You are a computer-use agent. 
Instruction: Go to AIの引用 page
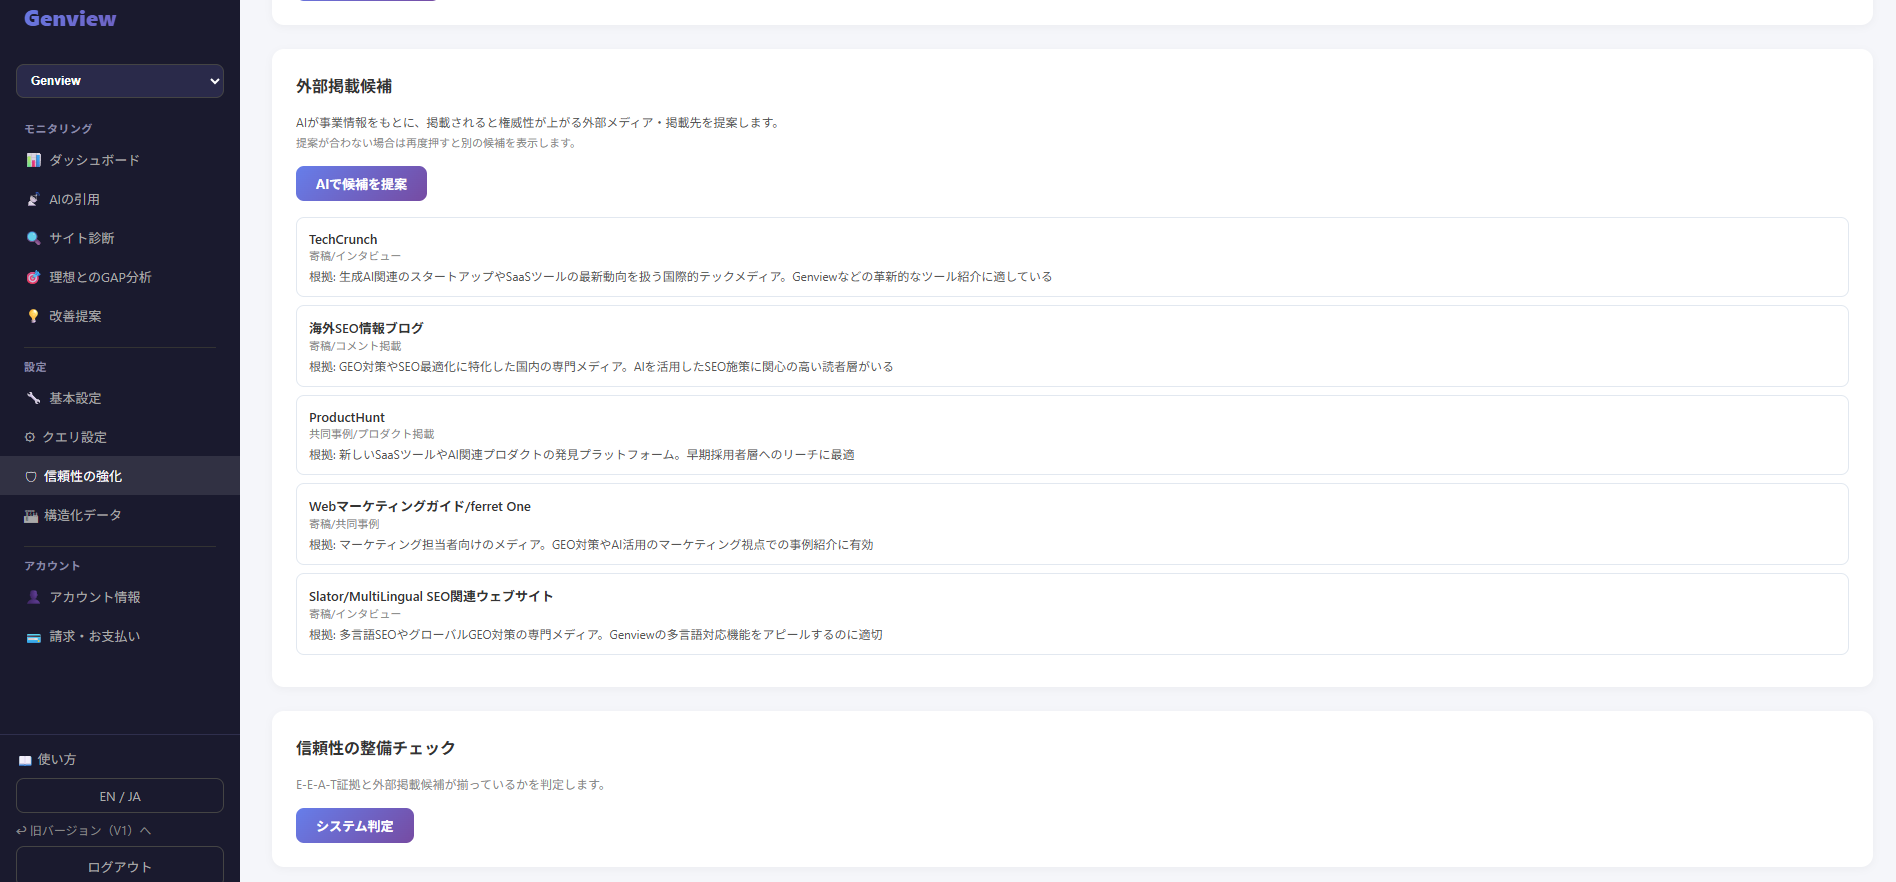click(x=120, y=199)
